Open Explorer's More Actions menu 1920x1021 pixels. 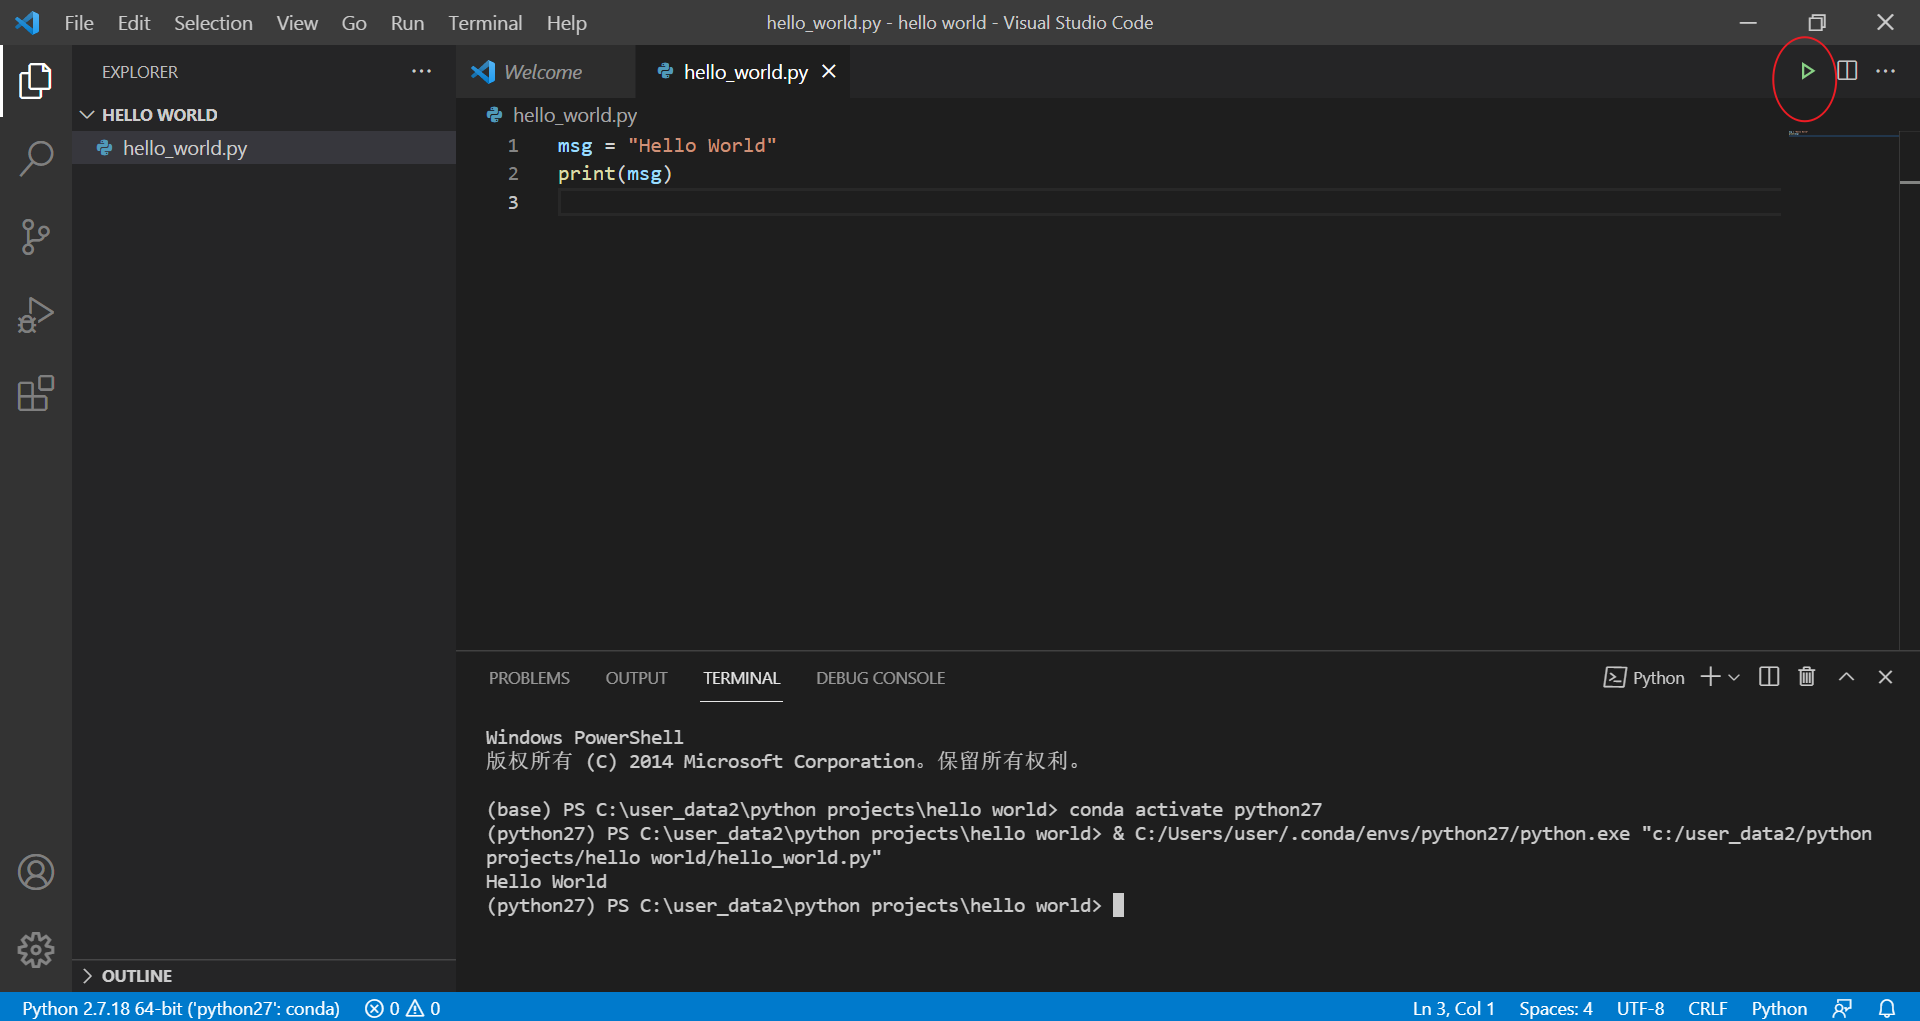point(421,71)
